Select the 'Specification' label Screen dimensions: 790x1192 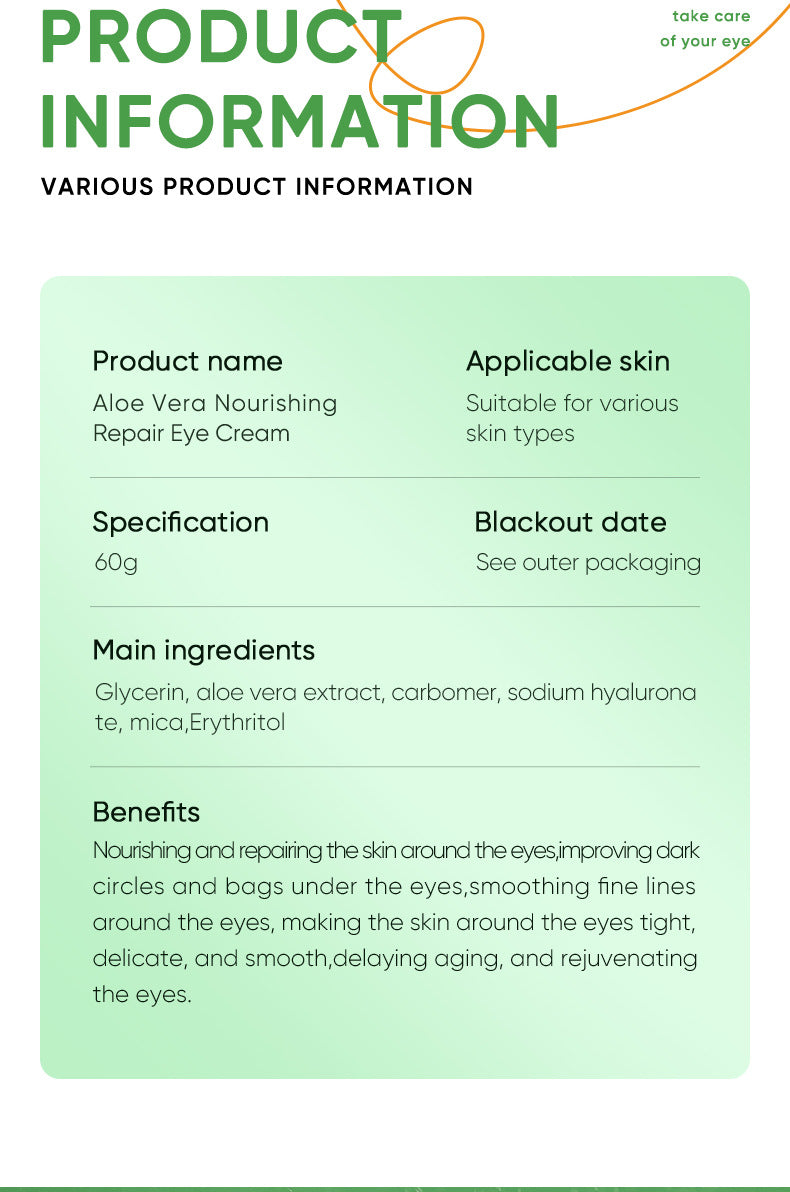[180, 522]
